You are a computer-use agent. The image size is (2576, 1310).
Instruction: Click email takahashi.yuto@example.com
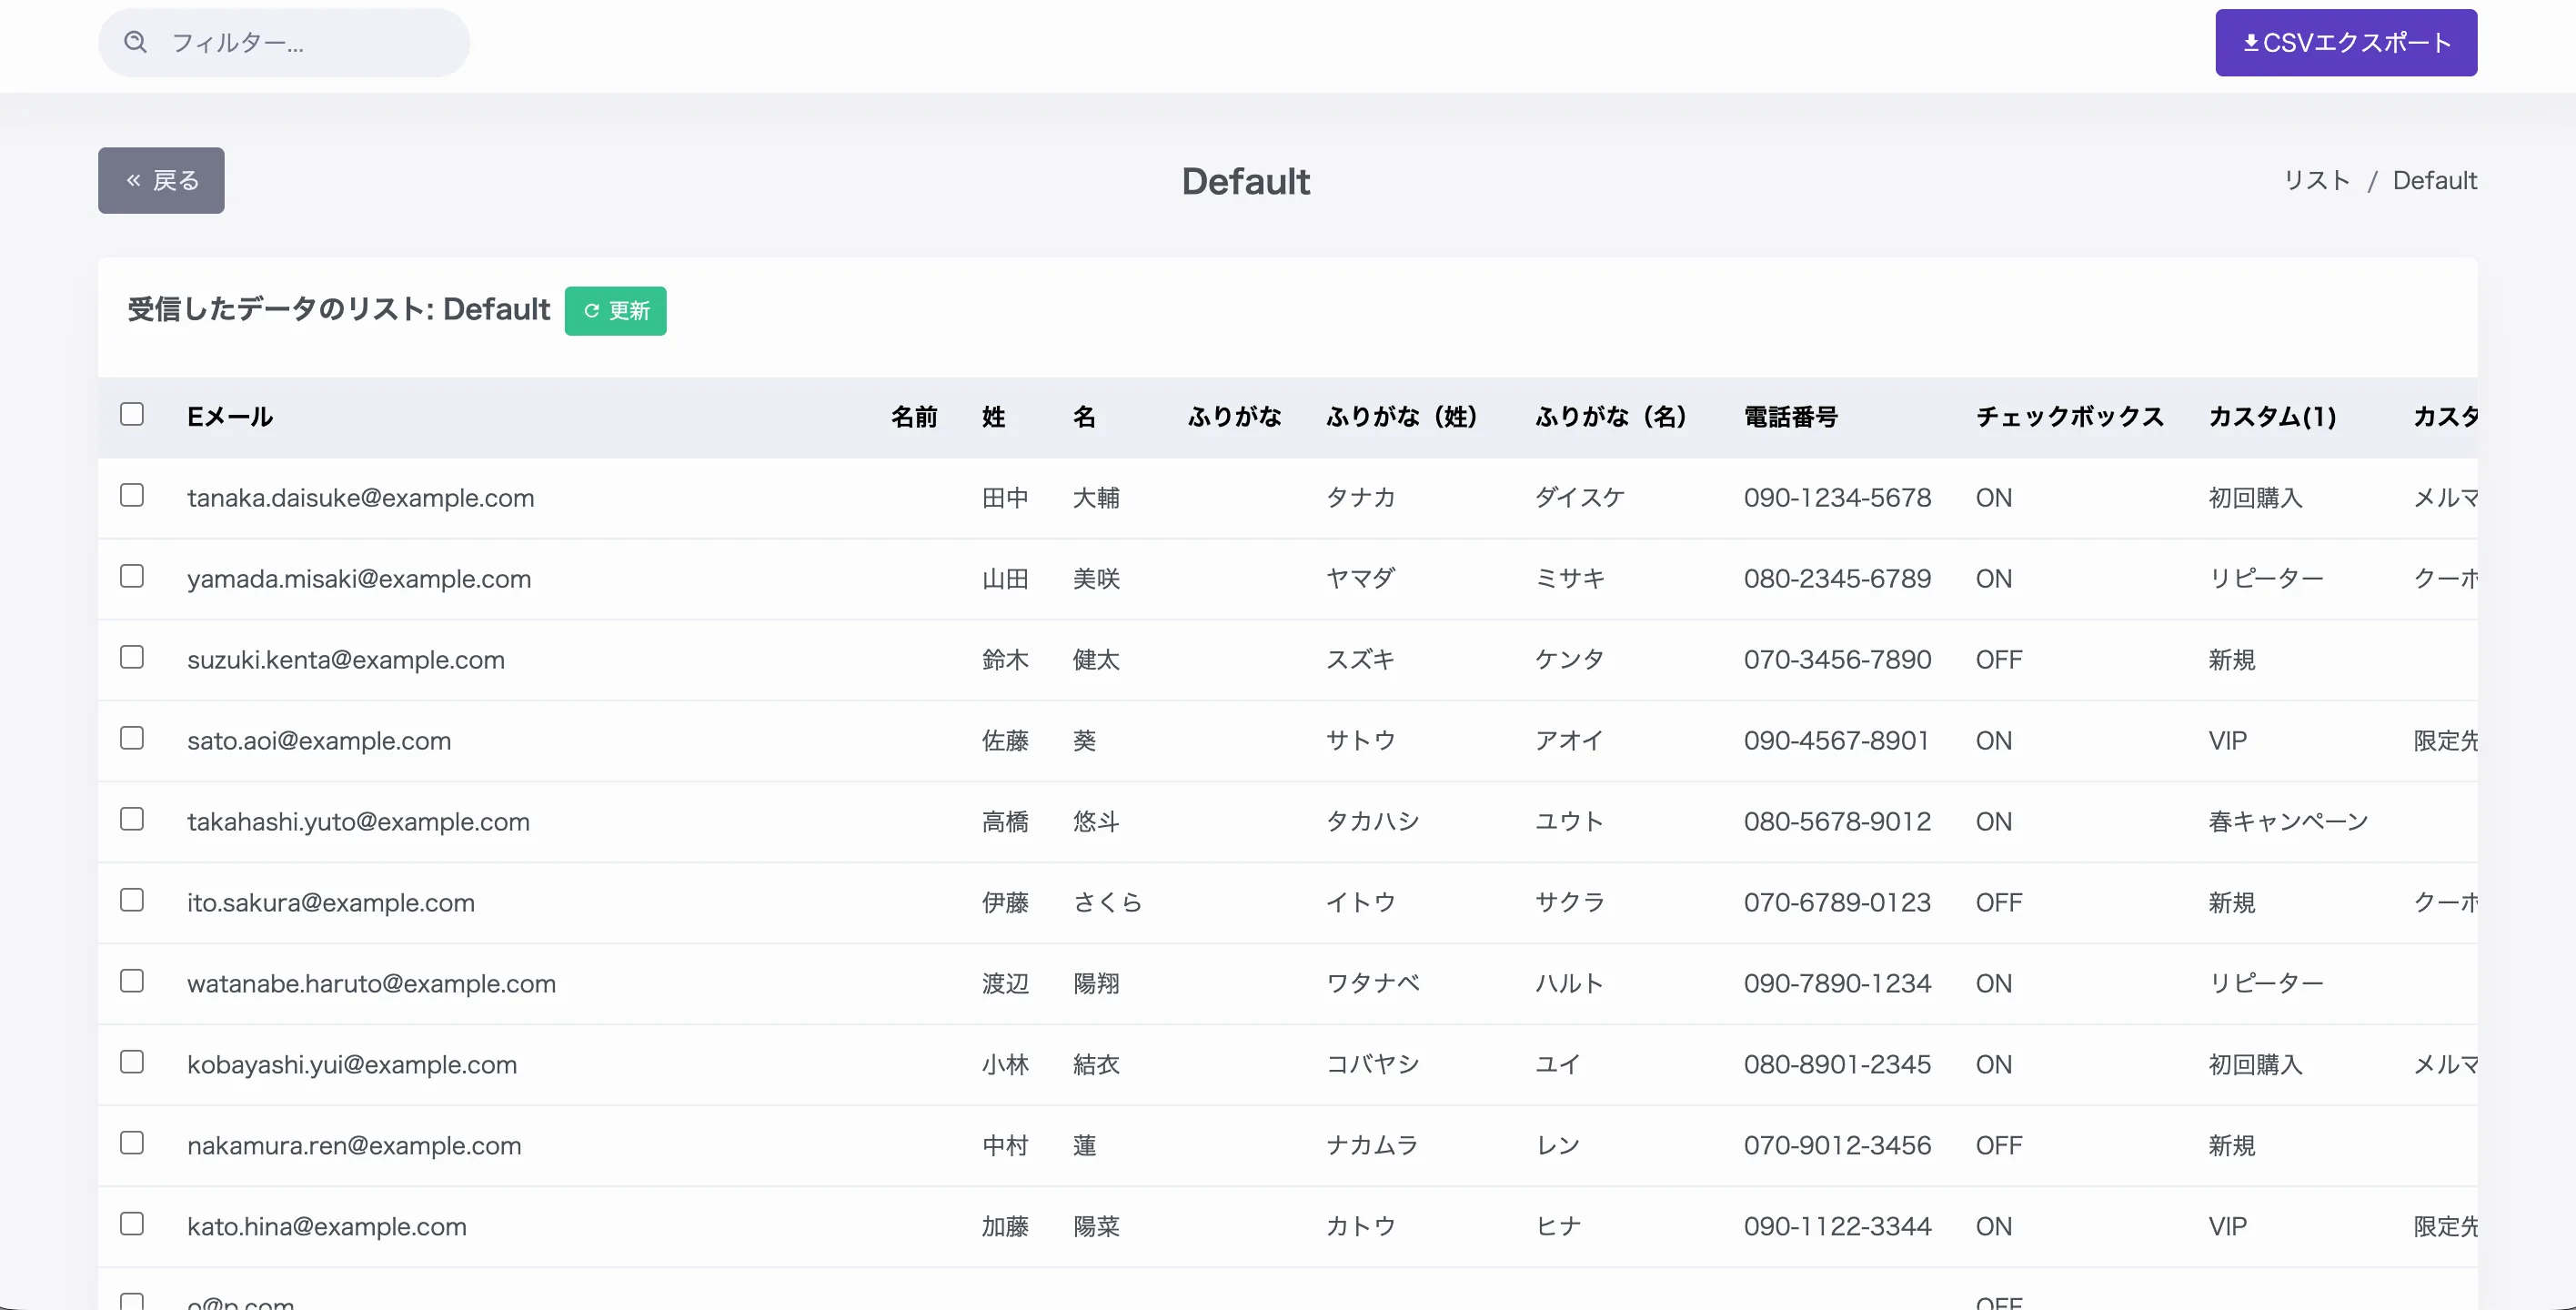[x=358, y=822]
